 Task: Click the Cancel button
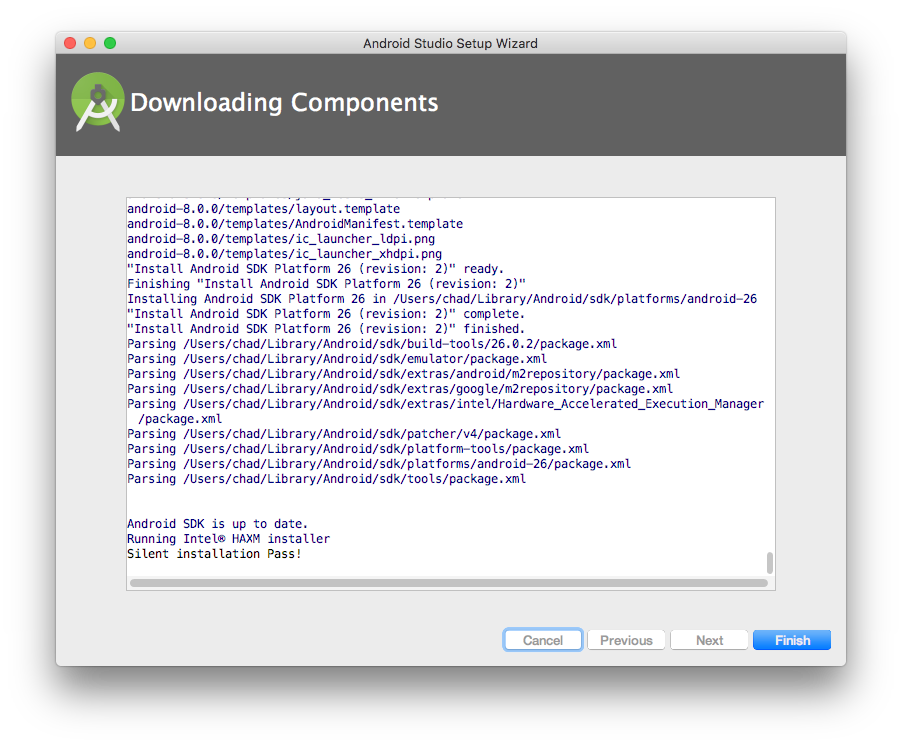[542, 640]
